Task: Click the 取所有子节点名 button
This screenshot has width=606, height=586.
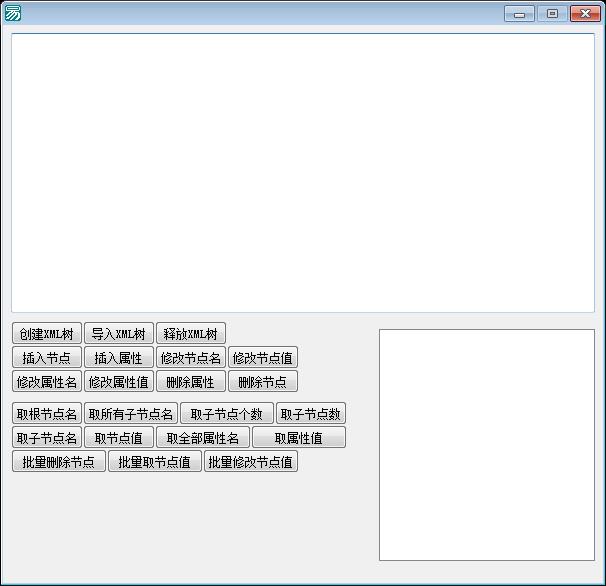Action: point(131,413)
